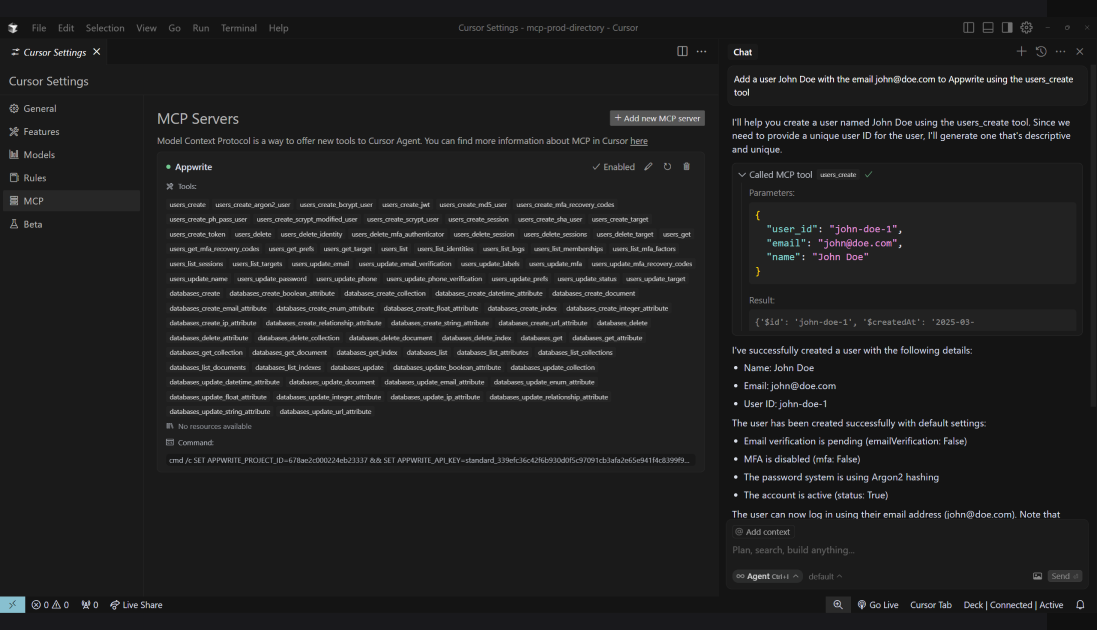Click the Add new MCP server button
Viewport: 1097px width, 630px height.
(x=657, y=118)
